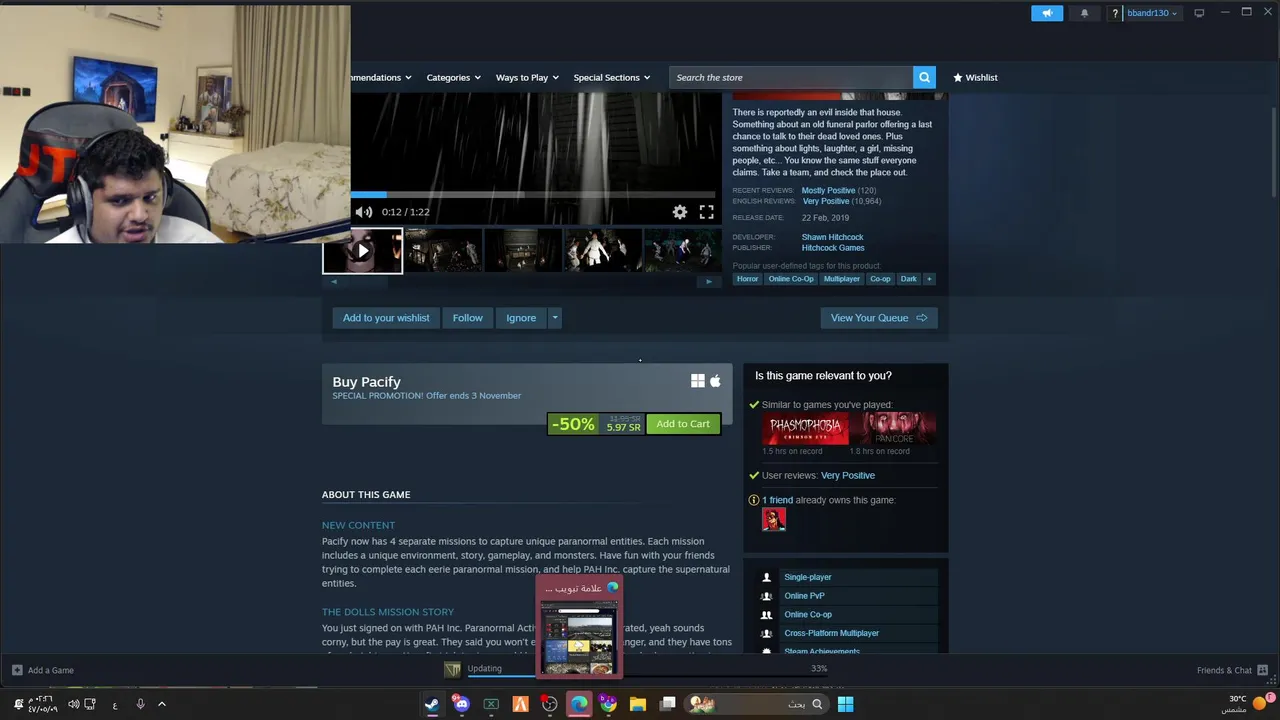Screen dimensions: 1280x720
Task: Open File Explorer from the taskbar
Action: (x=638, y=704)
